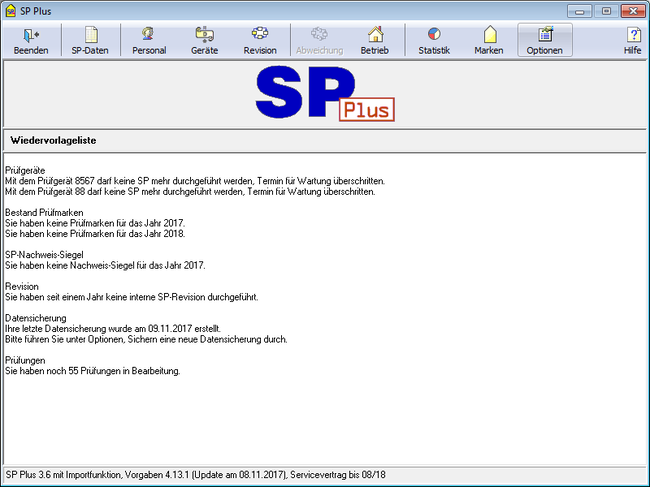Image resolution: width=650 pixels, height=487 pixels.
Task: Click the SP Plus logo image
Action: pos(324,93)
